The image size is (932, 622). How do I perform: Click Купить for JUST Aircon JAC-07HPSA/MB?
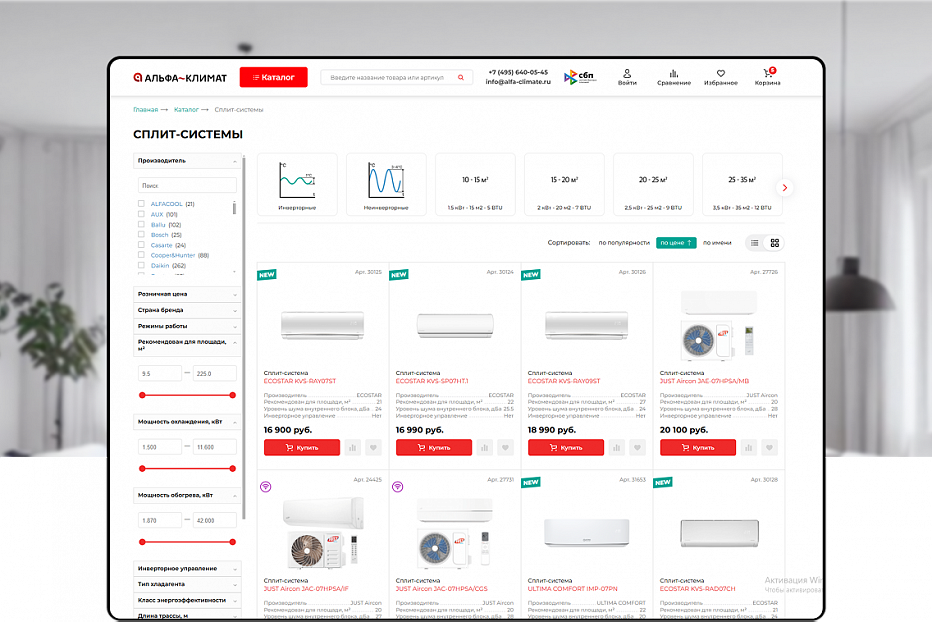point(698,447)
